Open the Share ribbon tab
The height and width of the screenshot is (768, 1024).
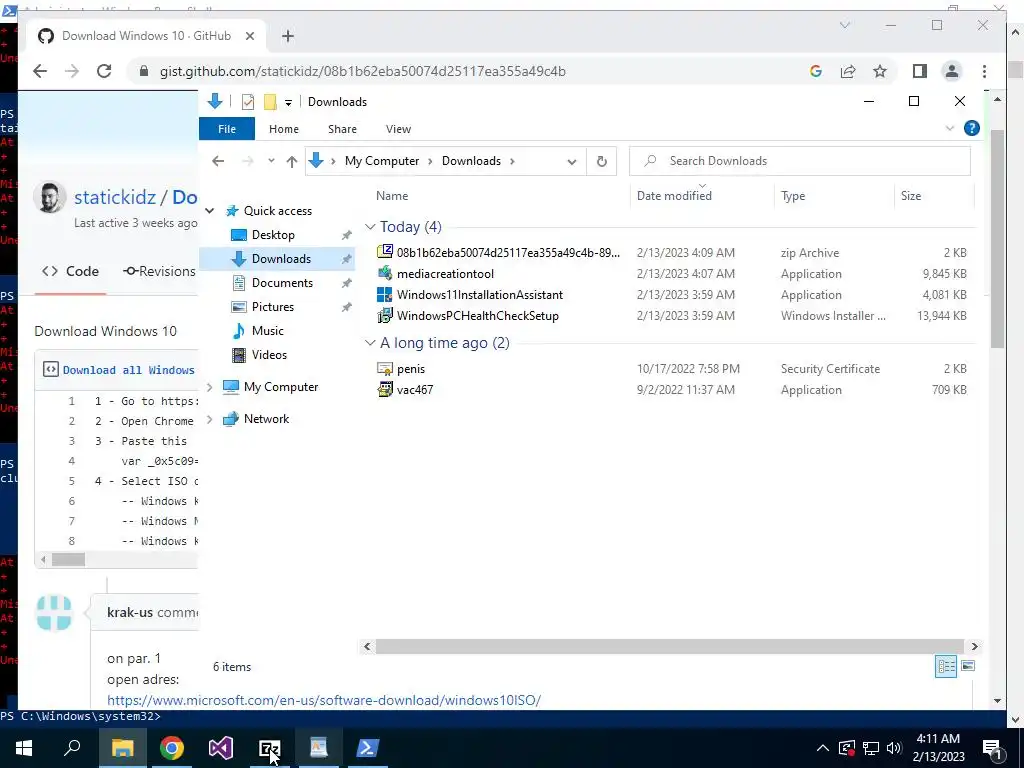[342, 129]
